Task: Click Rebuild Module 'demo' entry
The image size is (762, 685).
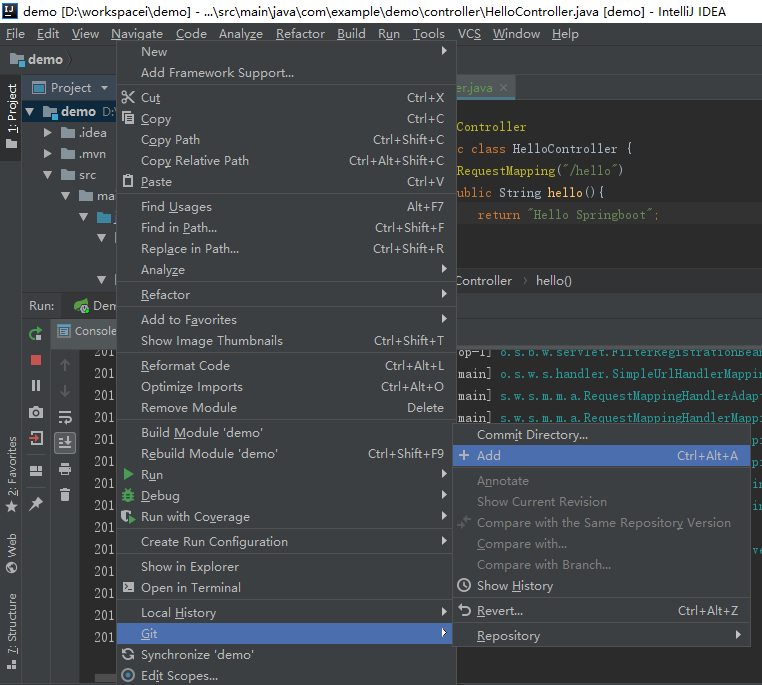Action: point(286,454)
